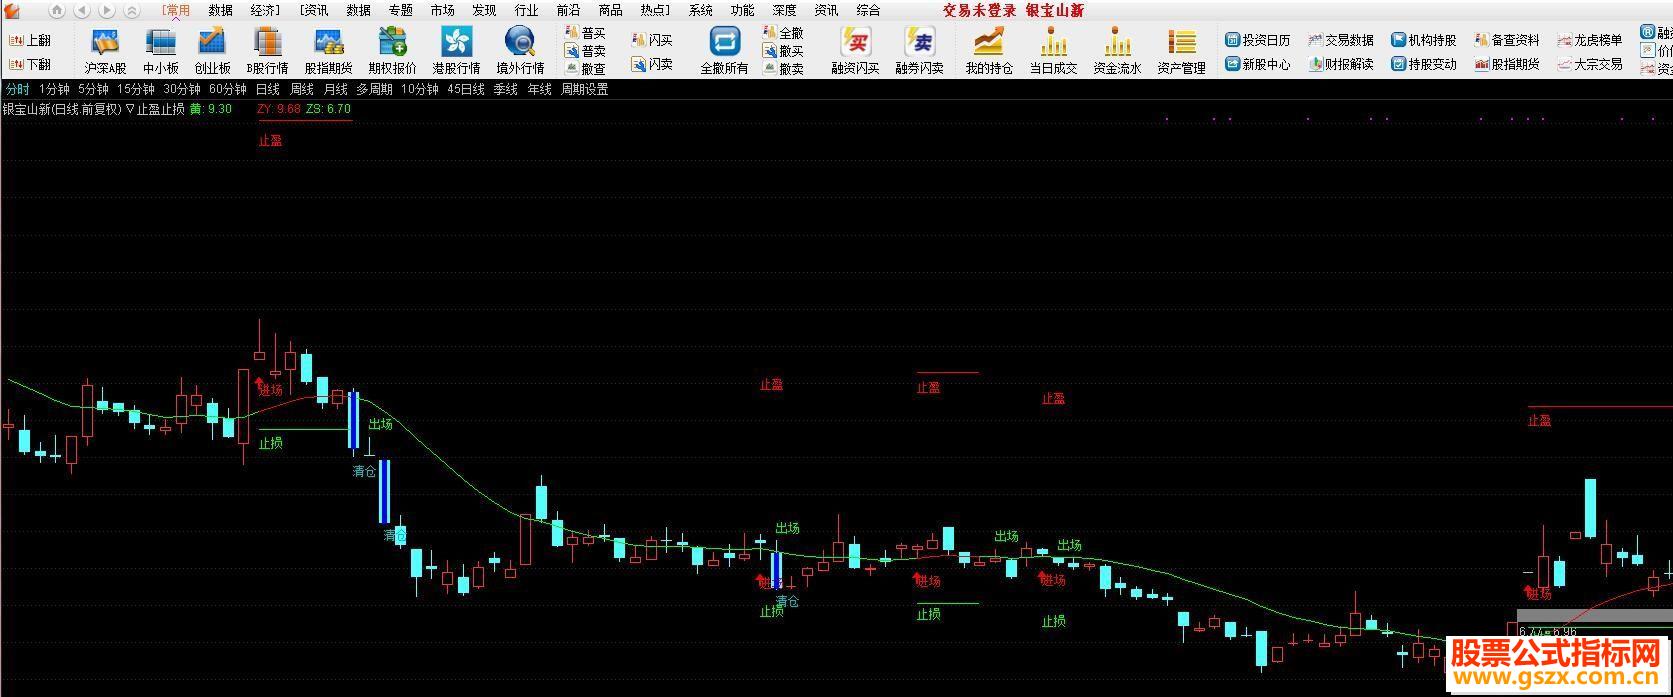Open the 综合 menu
Viewport: 1673px width, 697px height.
pyautogui.click(x=869, y=10)
